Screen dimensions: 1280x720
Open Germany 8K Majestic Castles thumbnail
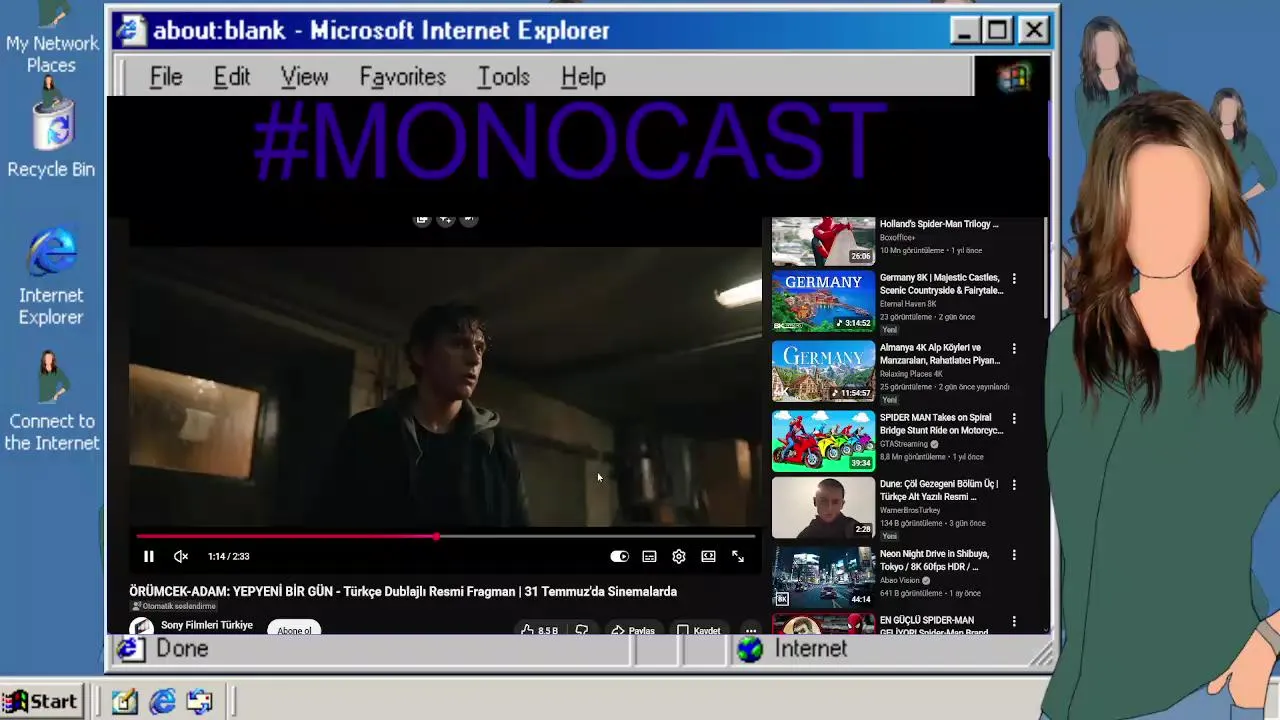(x=823, y=301)
